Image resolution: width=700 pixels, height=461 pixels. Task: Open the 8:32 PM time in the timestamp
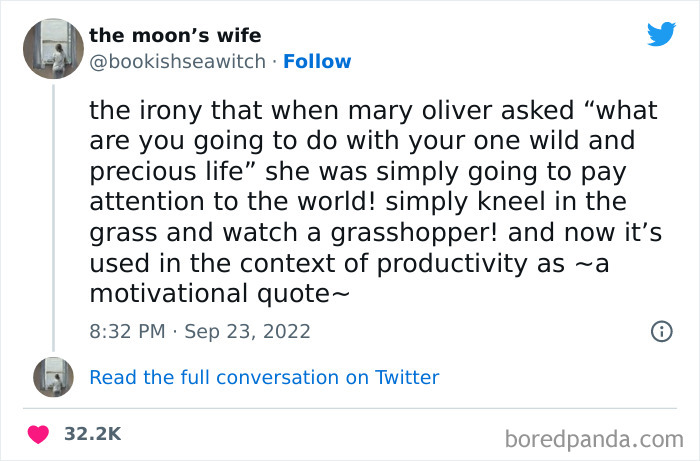pos(129,331)
